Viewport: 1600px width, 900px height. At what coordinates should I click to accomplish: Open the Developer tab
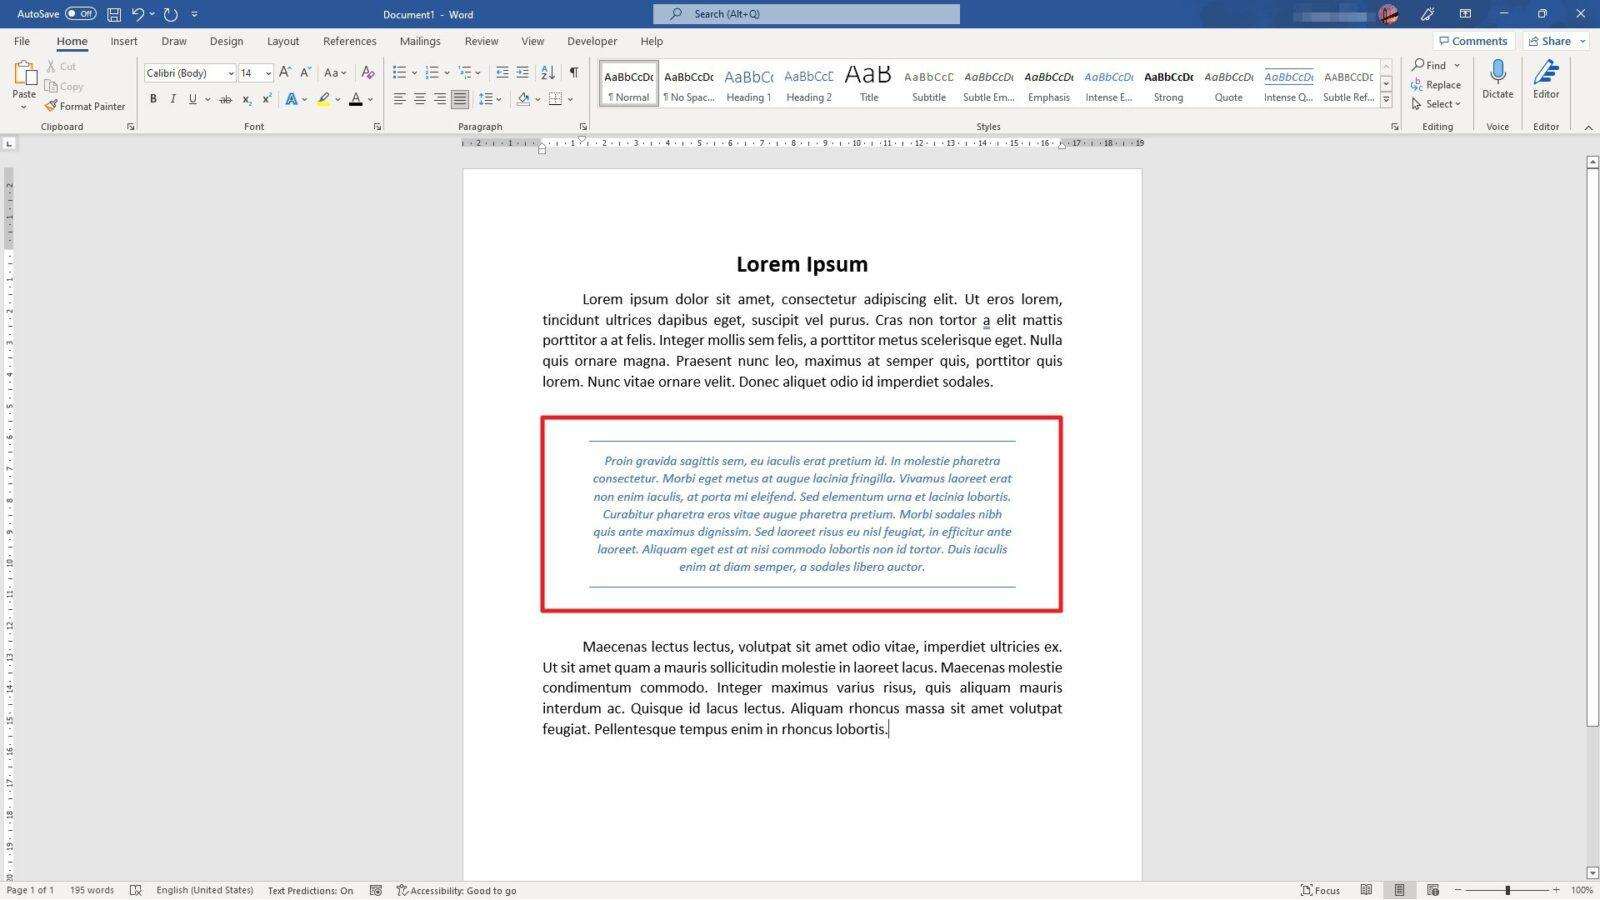click(x=591, y=41)
